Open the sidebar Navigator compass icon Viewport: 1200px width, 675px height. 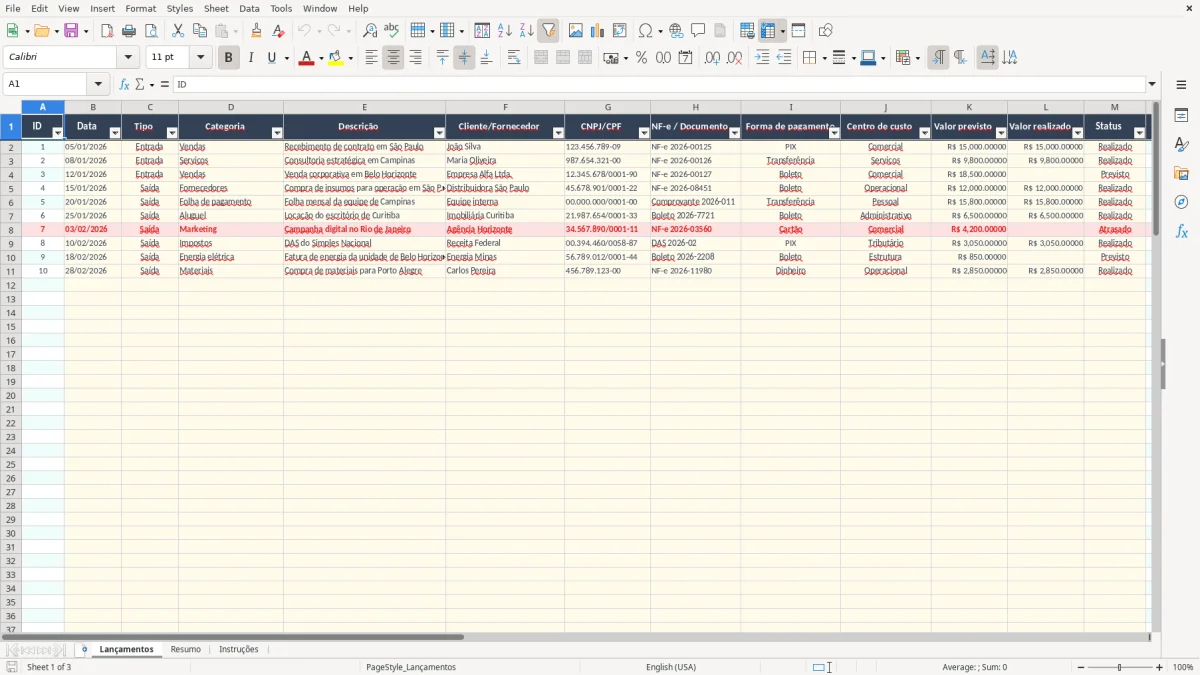click(x=1181, y=203)
